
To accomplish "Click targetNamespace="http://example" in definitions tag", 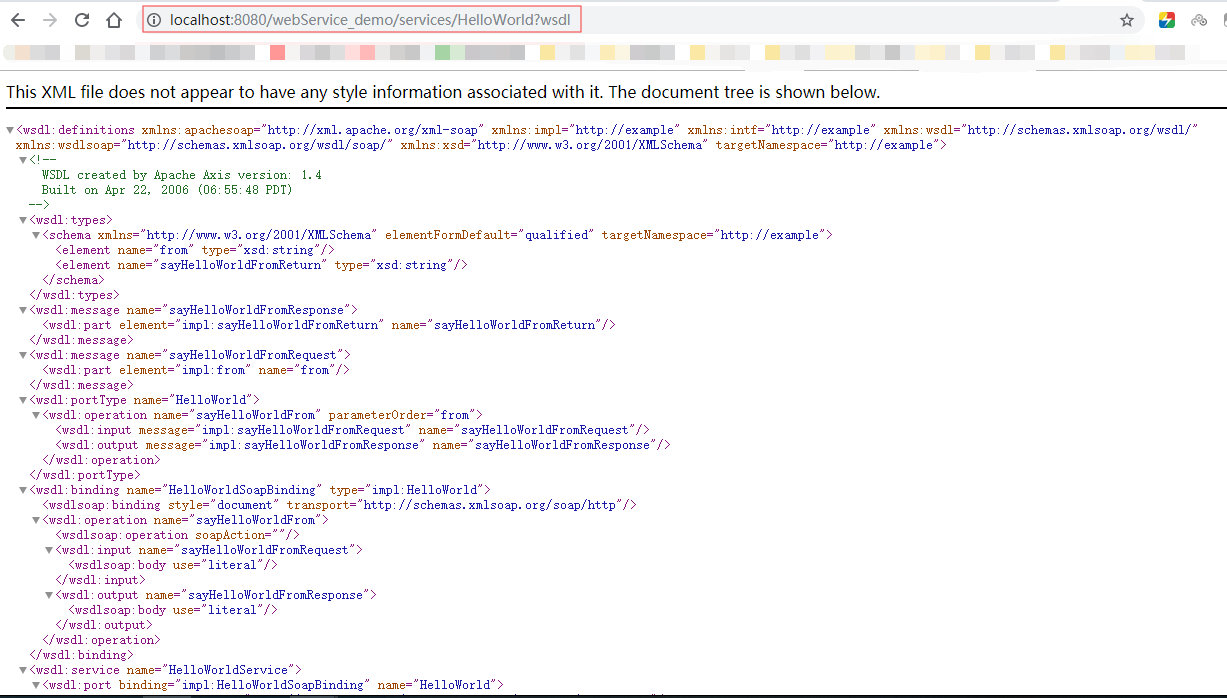I will [x=827, y=145].
